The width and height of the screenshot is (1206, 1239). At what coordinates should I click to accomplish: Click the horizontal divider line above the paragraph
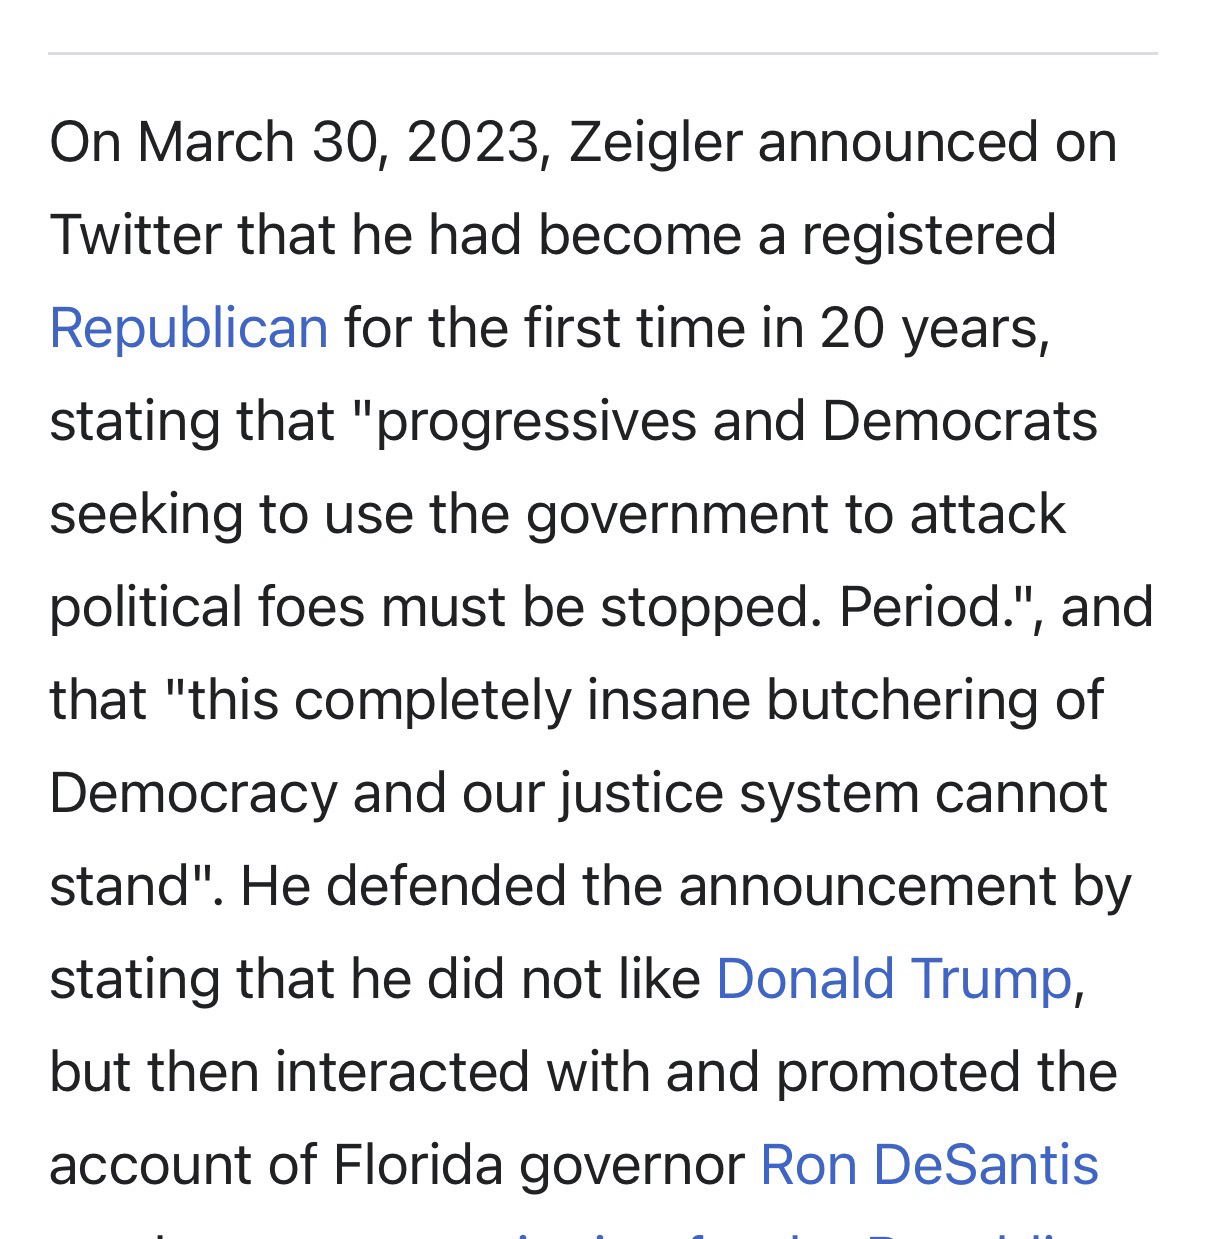click(x=603, y=53)
